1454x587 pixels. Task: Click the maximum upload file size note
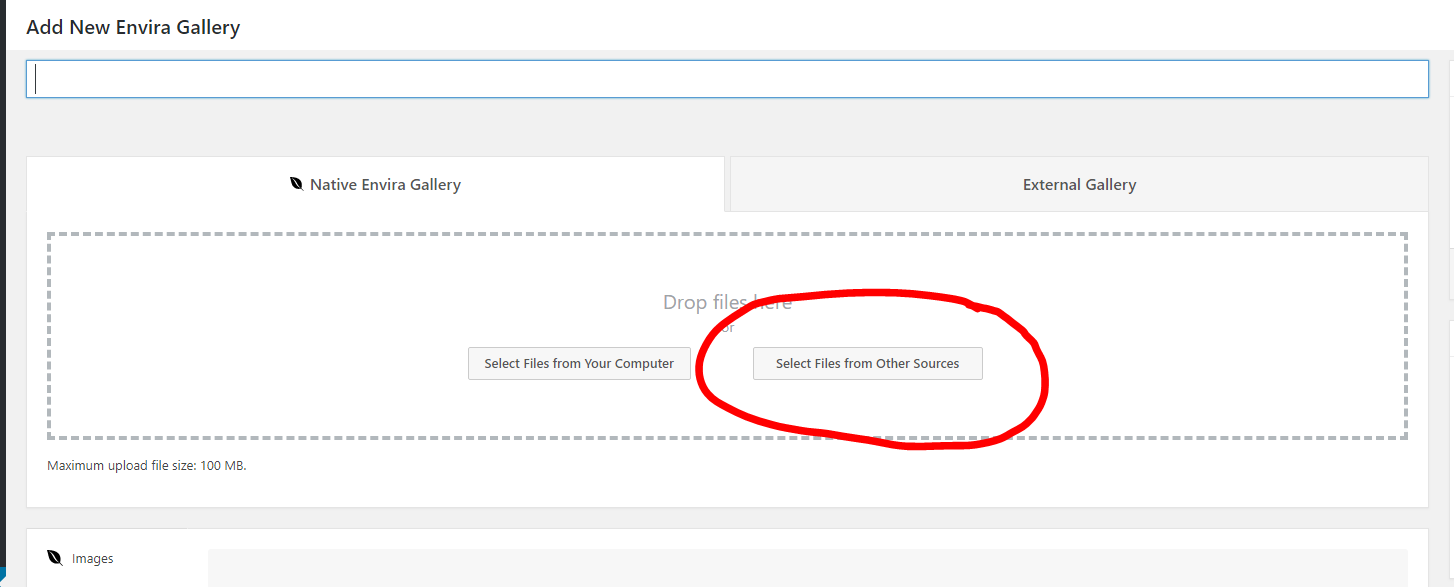147,466
